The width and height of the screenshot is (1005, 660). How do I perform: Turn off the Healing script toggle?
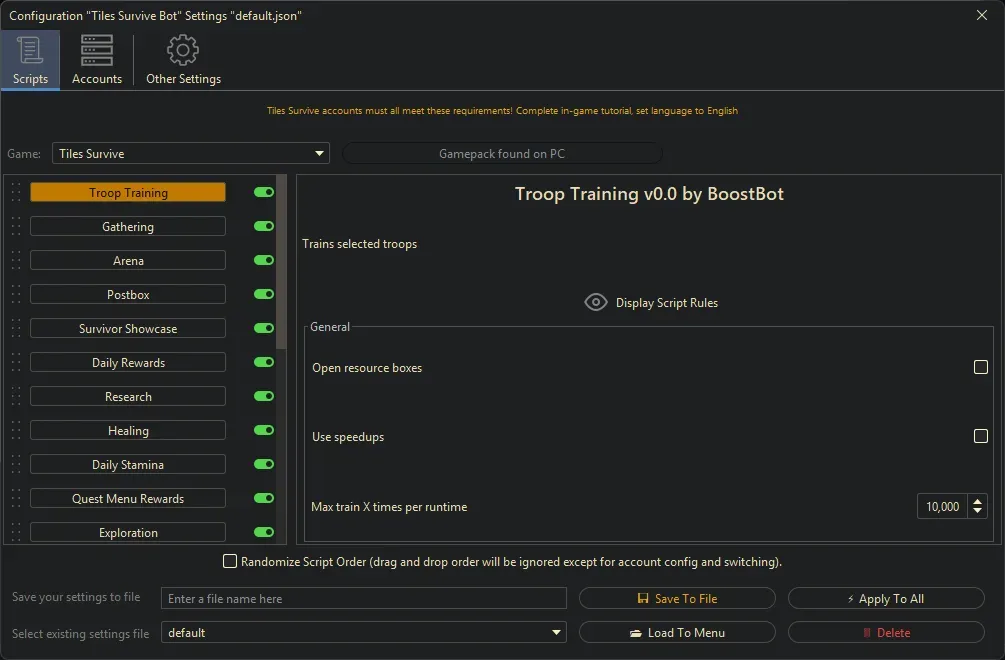click(x=264, y=431)
